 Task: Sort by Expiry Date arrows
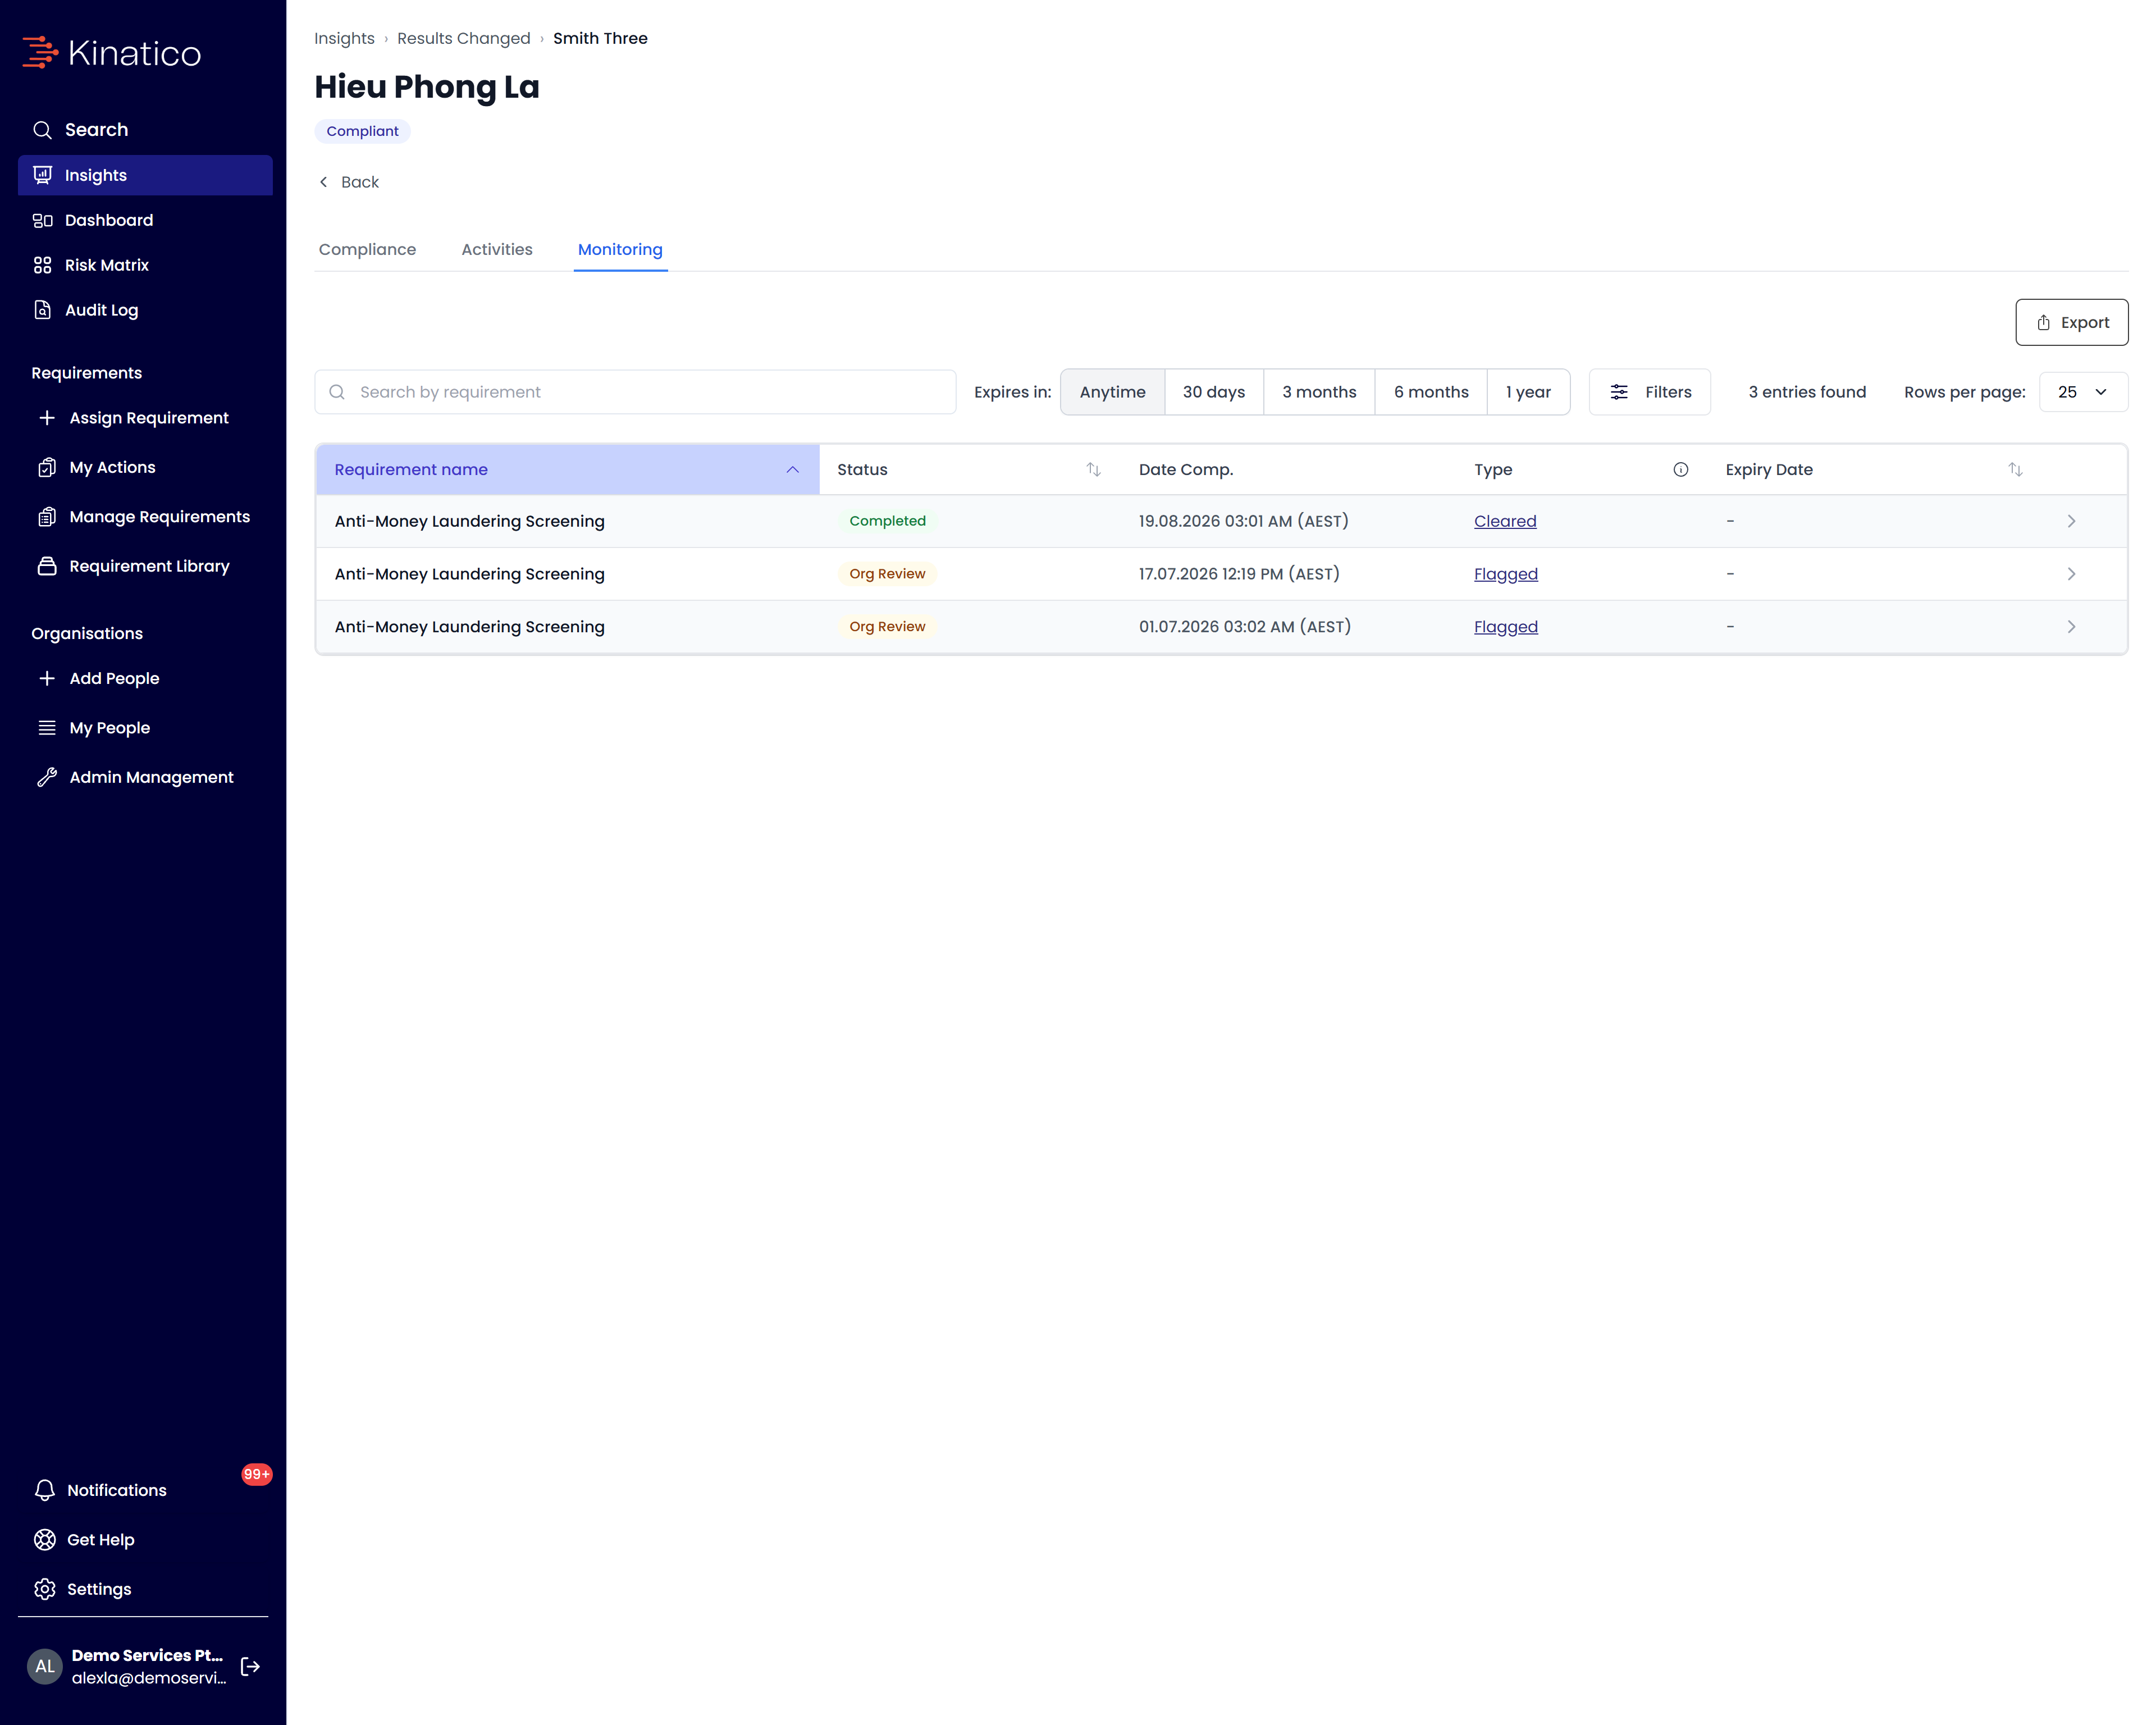[x=2015, y=470]
